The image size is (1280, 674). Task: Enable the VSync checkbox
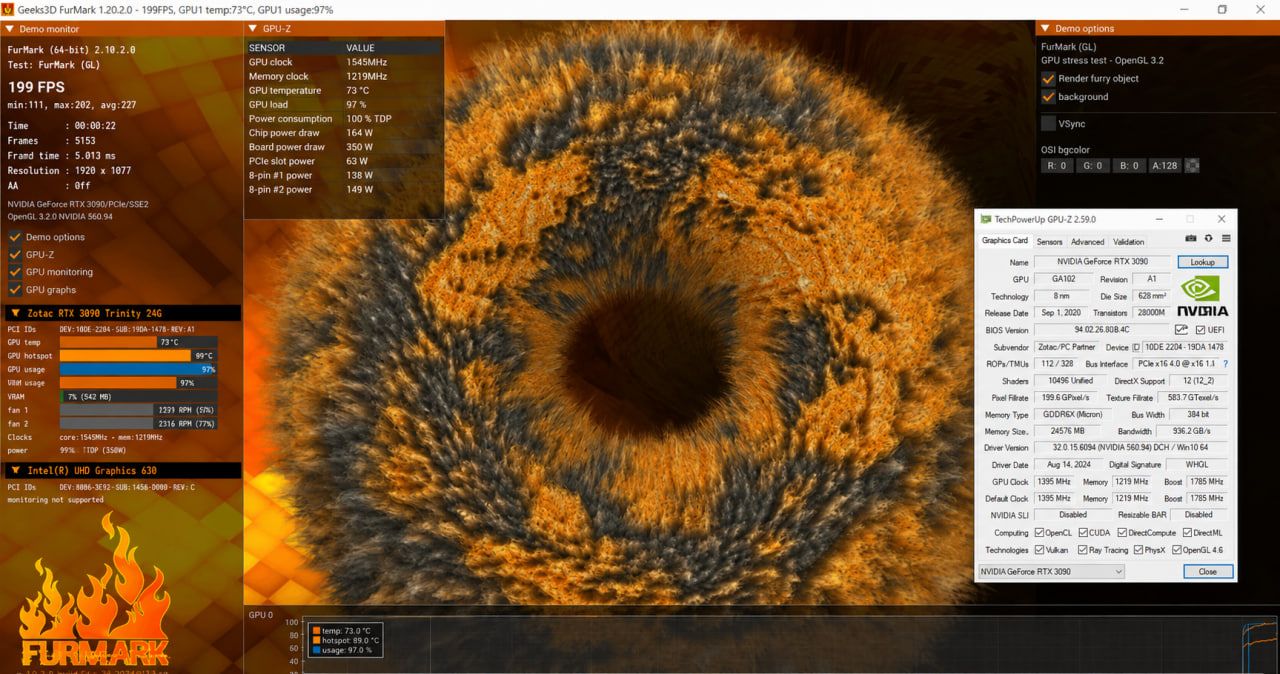(x=1048, y=124)
